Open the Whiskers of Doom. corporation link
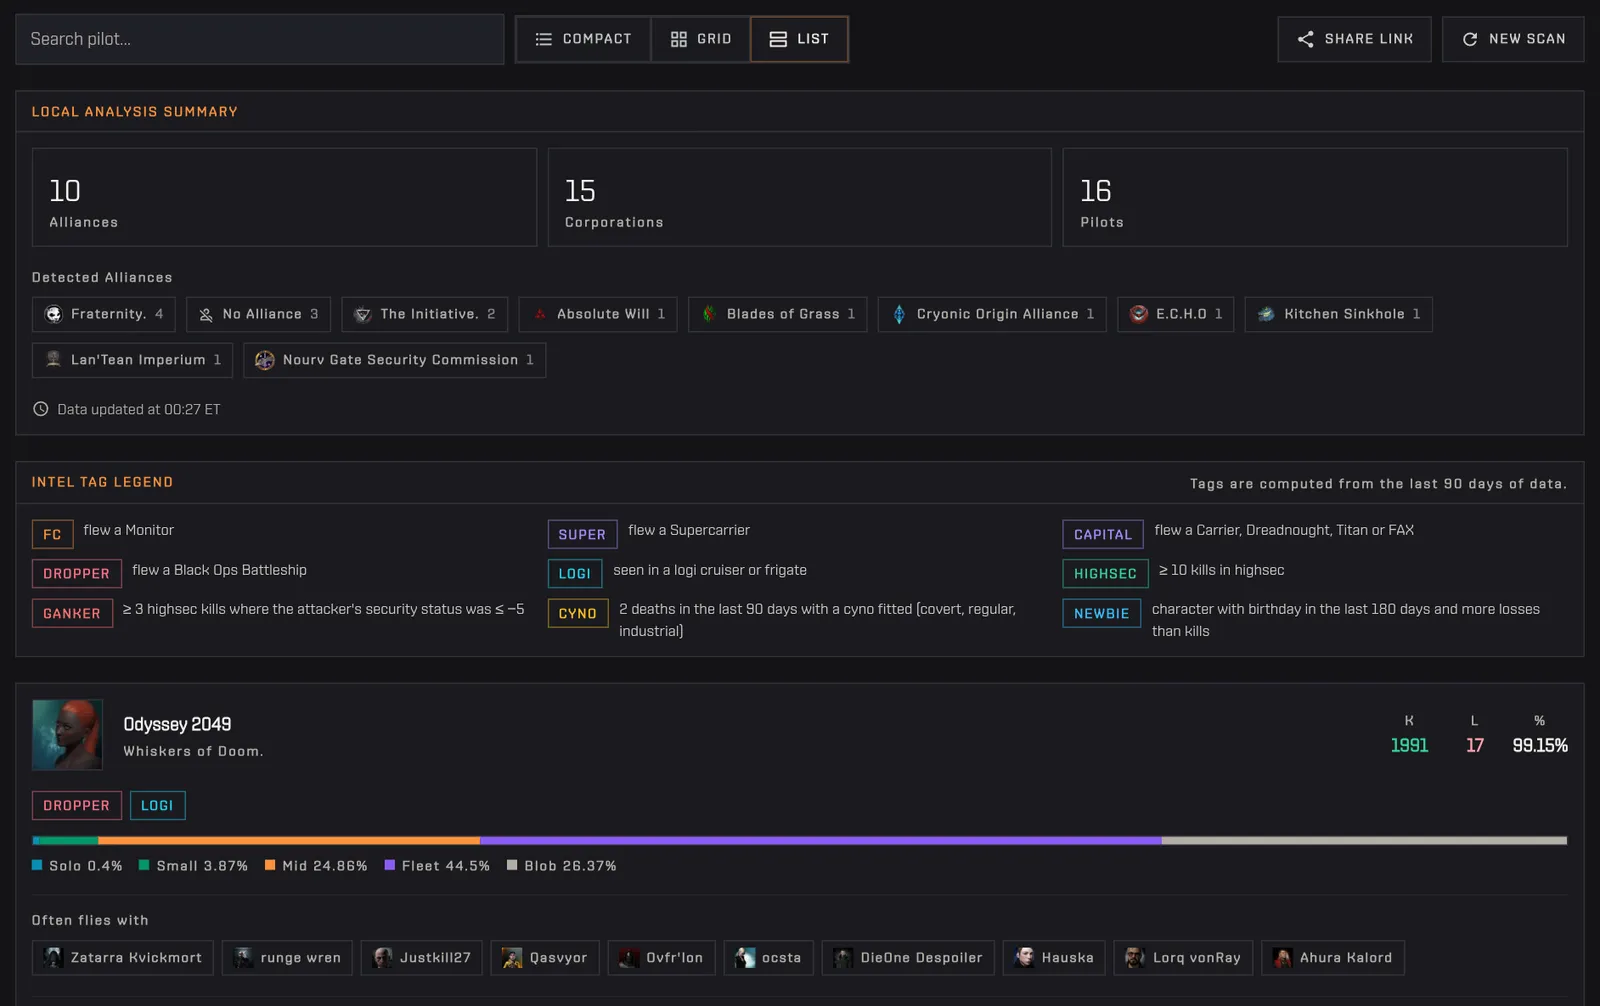The width and height of the screenshot is (1600, 1006). 193,751
